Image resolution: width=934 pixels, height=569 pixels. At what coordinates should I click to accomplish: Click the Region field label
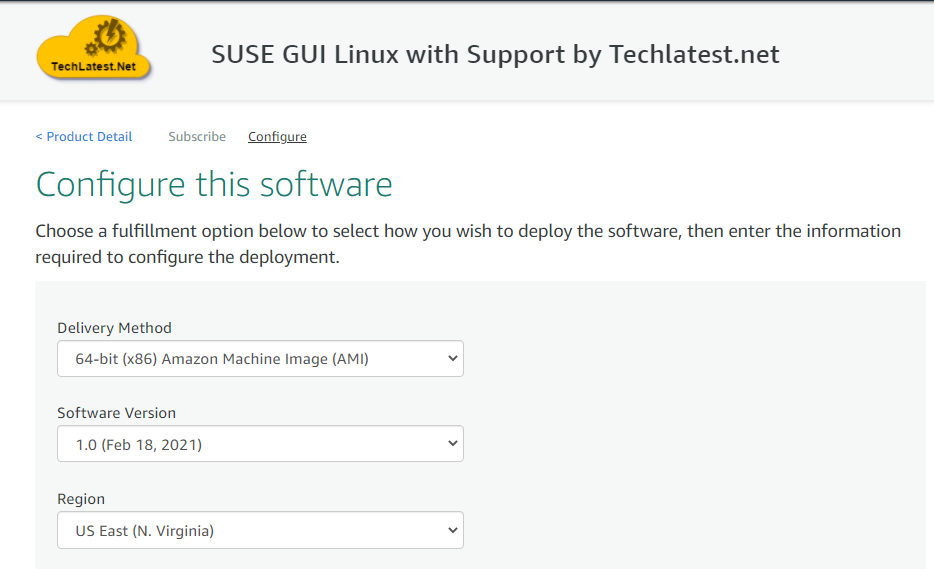81,499
